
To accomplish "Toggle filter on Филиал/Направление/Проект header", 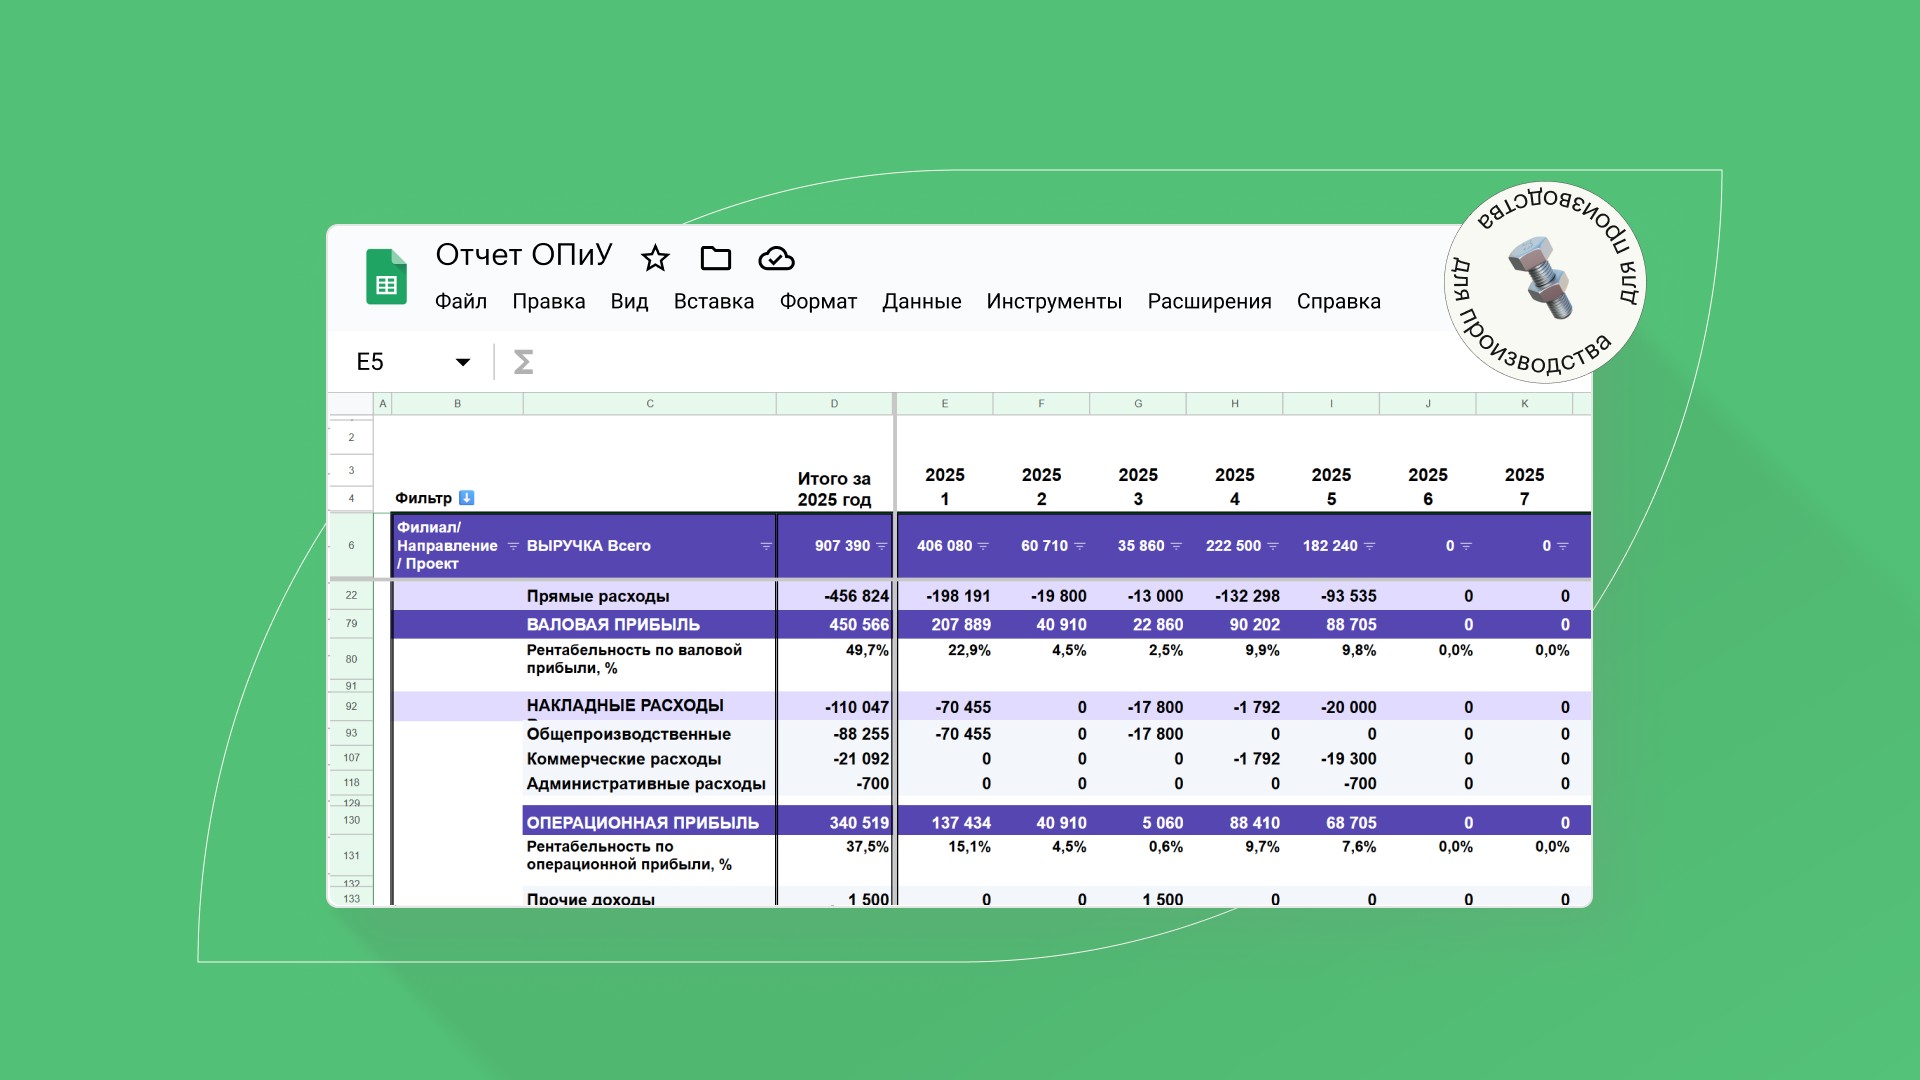I will (513, 546).
